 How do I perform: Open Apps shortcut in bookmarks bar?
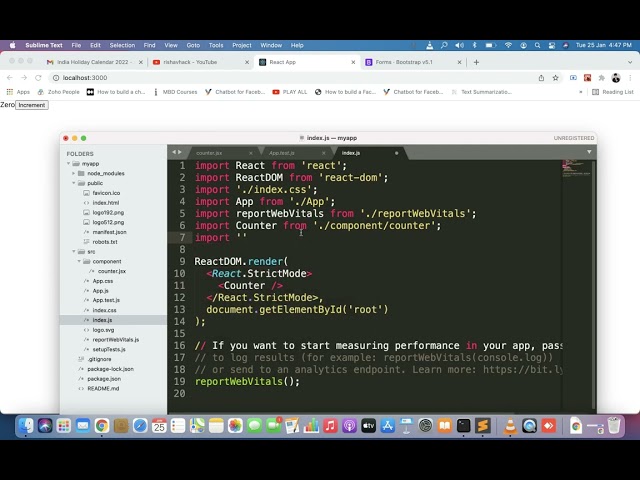click(18, 92)
